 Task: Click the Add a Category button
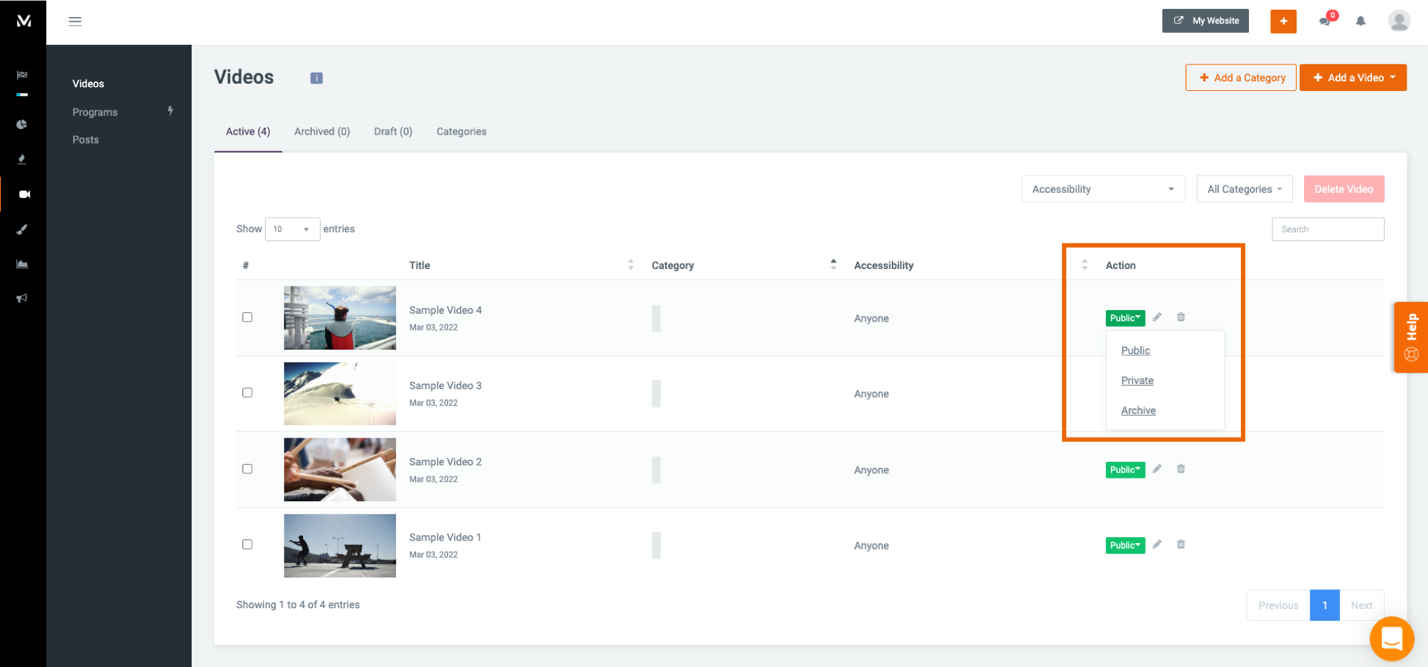[1240, 77]
